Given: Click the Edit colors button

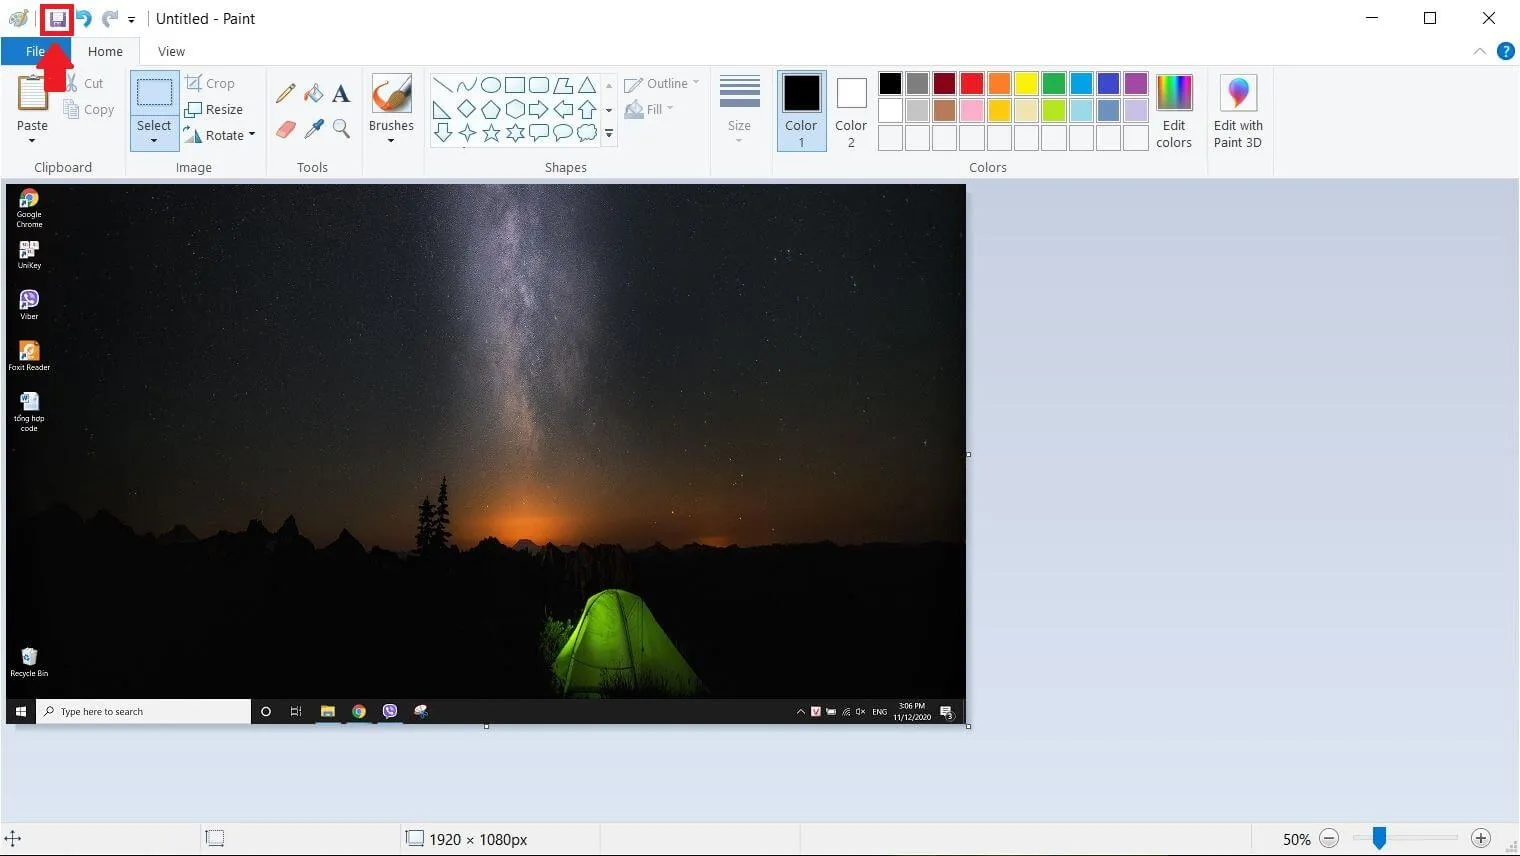Looking at the screenshot, I should click(x=1173, y=110).
